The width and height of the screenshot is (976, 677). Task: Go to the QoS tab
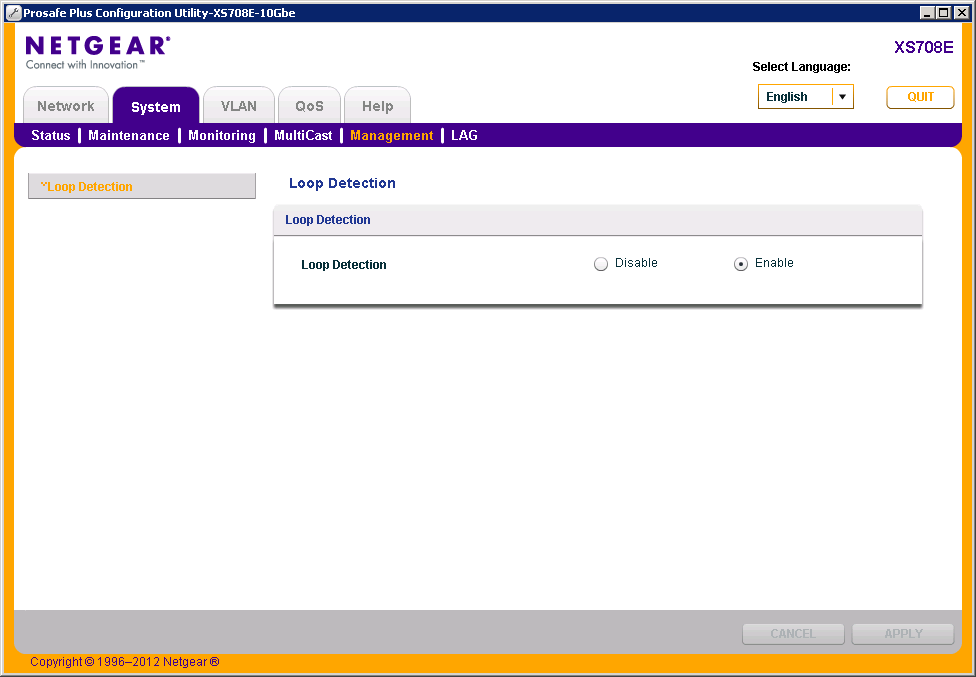point(309,106)
